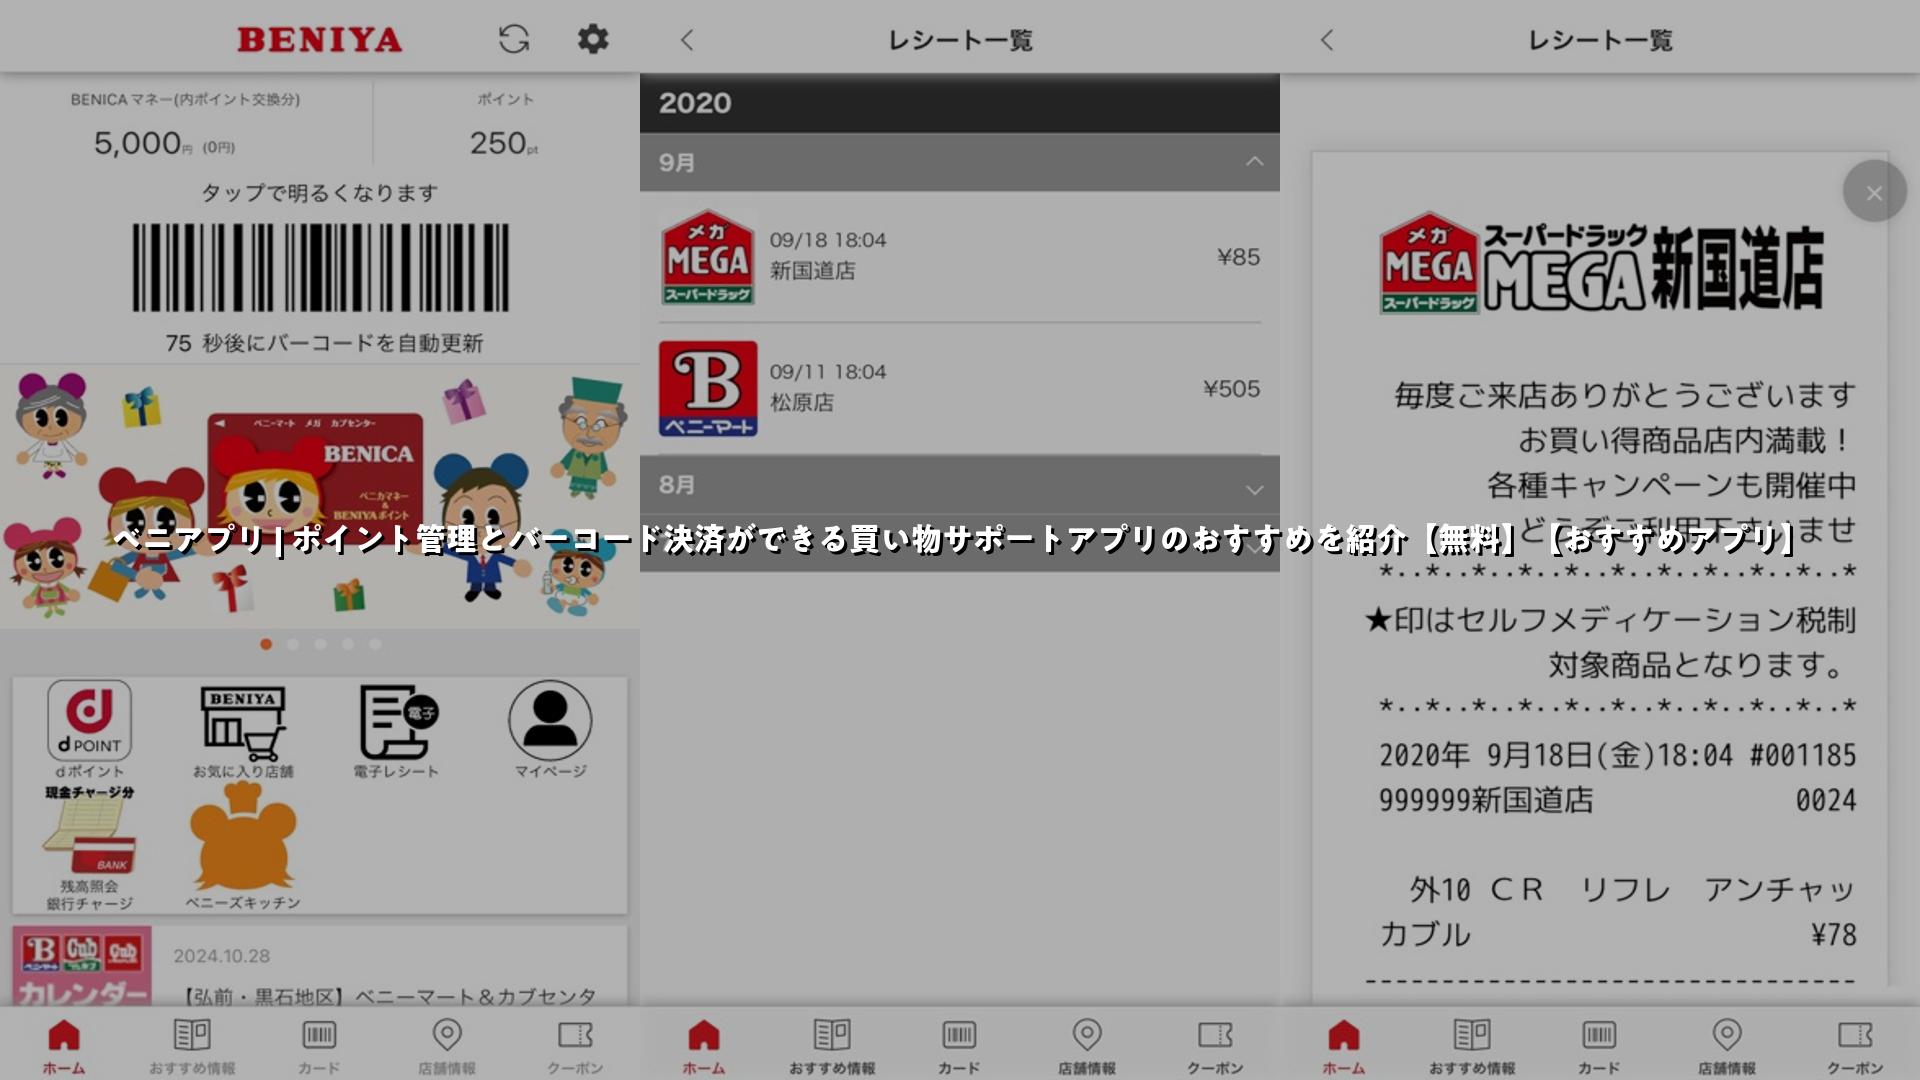Open the カレンダー news thumbnail dated 2024.10.28
The image size is (1920, 1080).
[82, 965]
